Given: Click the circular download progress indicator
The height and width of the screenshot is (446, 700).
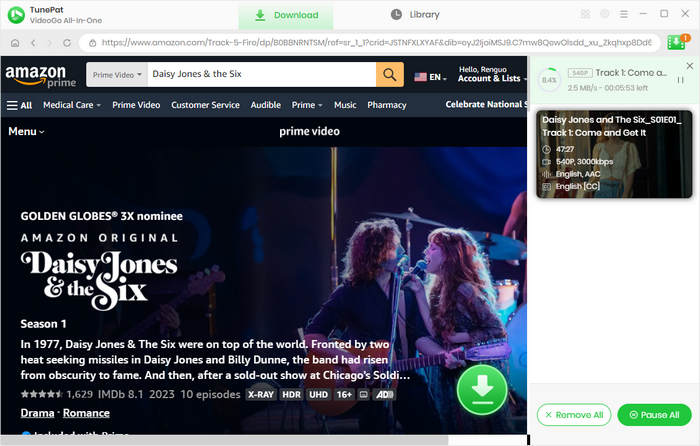Looking at the screenshot, I should 549,80.
